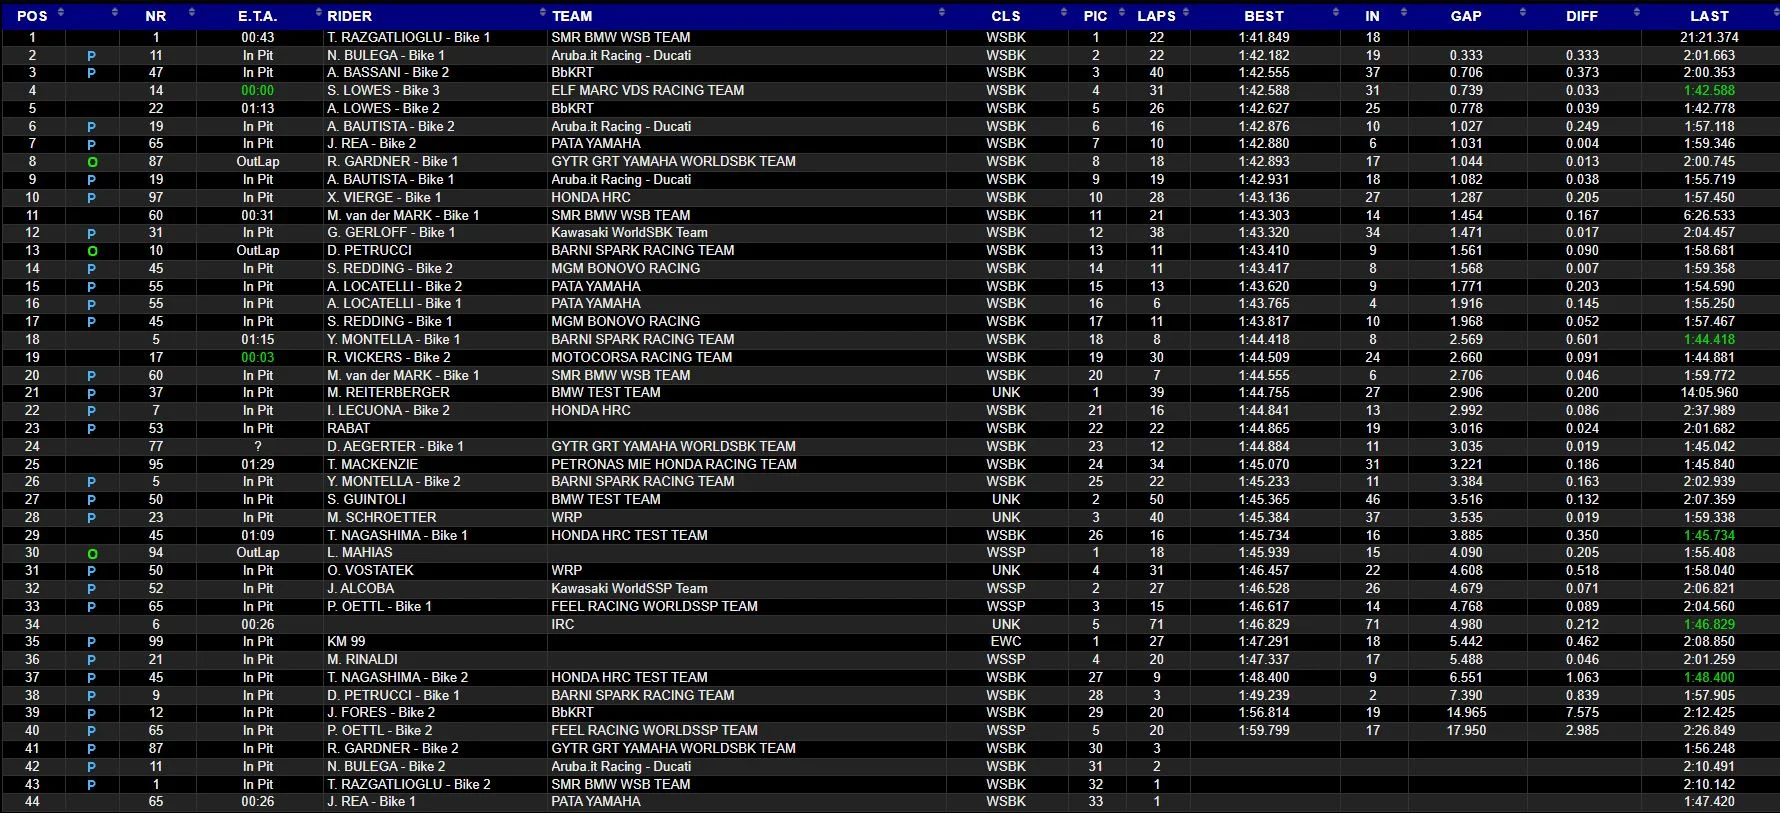Viewport: 1780px width, 813px height.
Task: Click the 'EWC' class cell
Action: 1005,641
